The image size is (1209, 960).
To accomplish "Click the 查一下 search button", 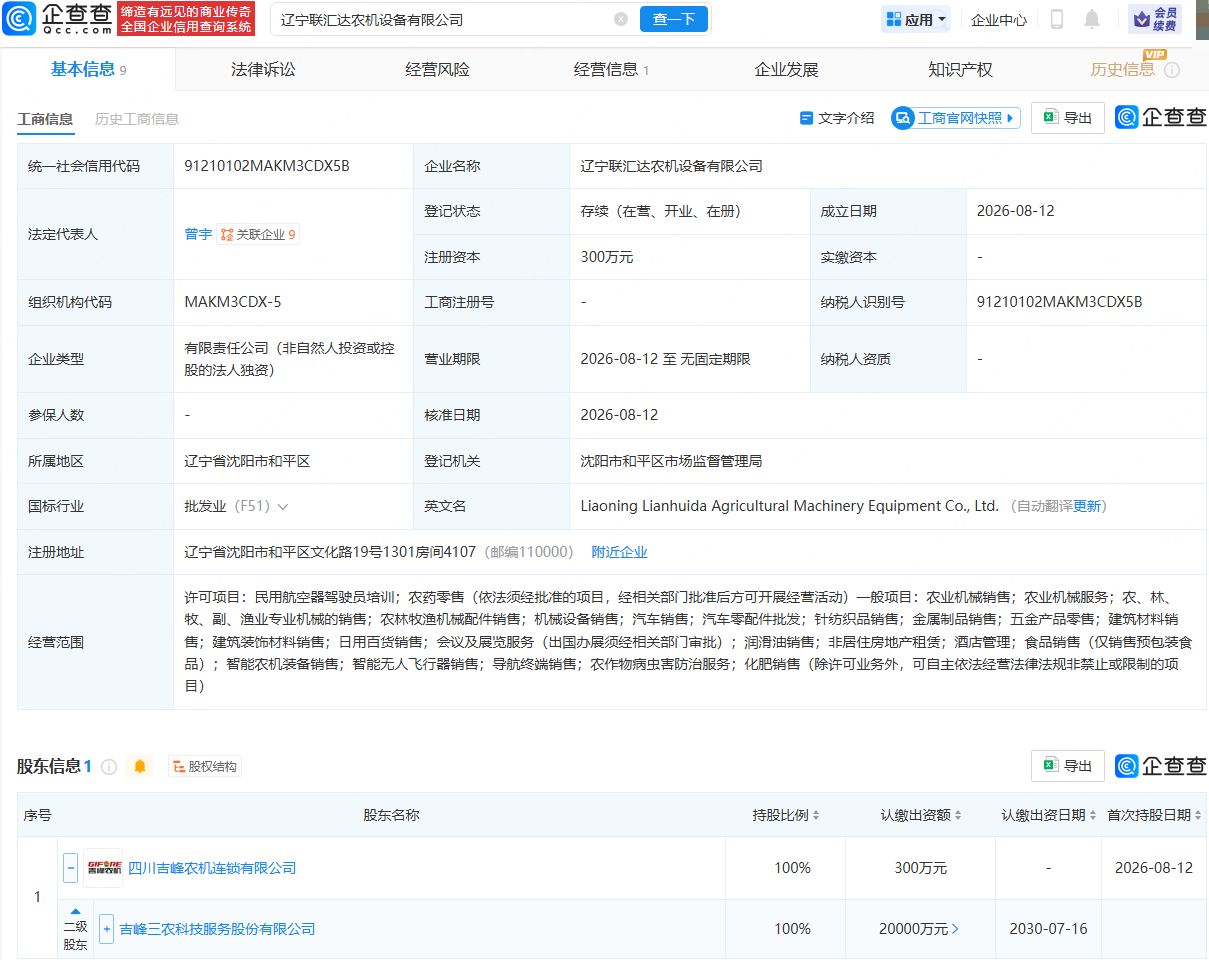I will pos(674,19).
